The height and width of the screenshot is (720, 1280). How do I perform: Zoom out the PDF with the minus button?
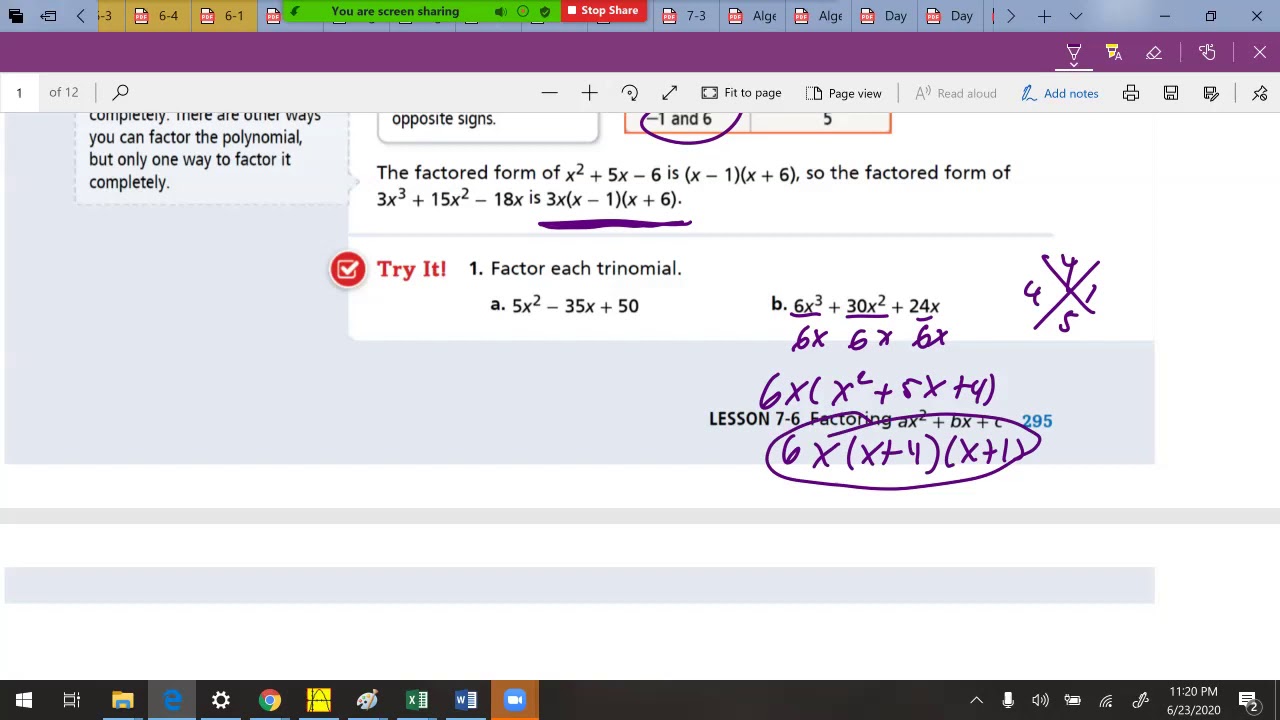coord(549,93)
